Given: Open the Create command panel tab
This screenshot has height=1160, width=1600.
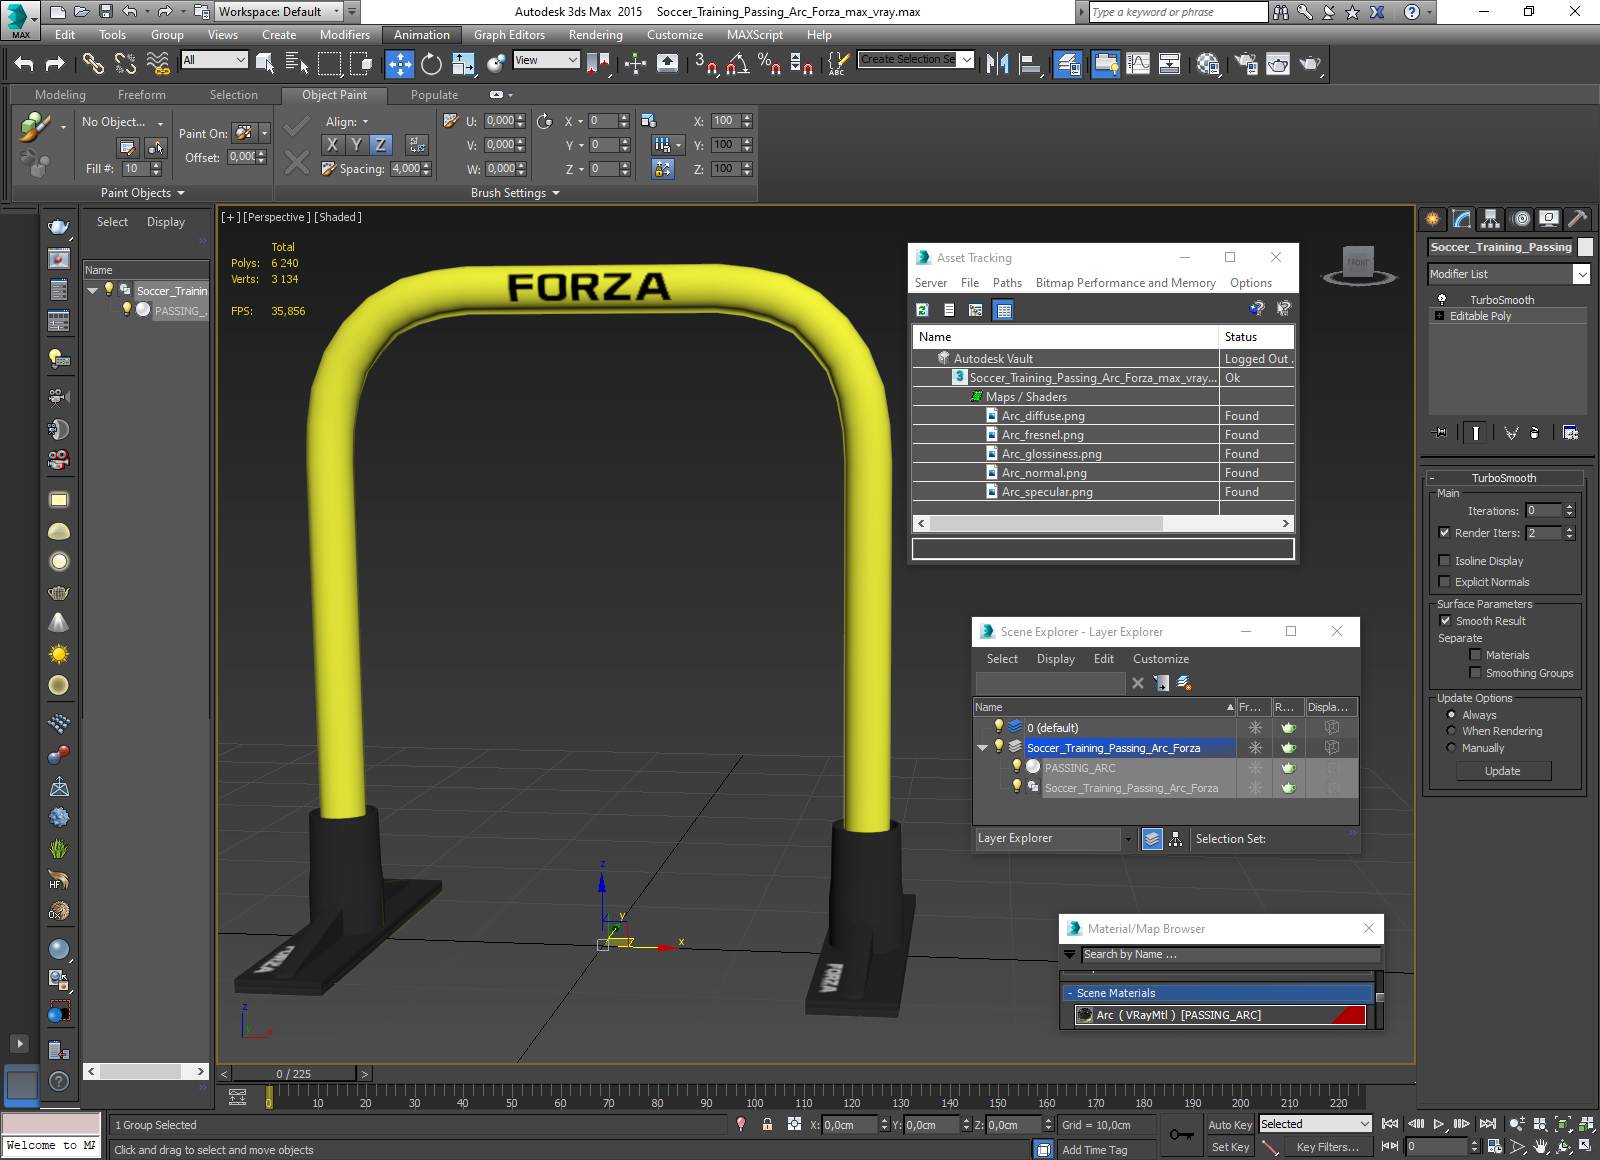Looking at the screenshot, I should click(1433, 218).
